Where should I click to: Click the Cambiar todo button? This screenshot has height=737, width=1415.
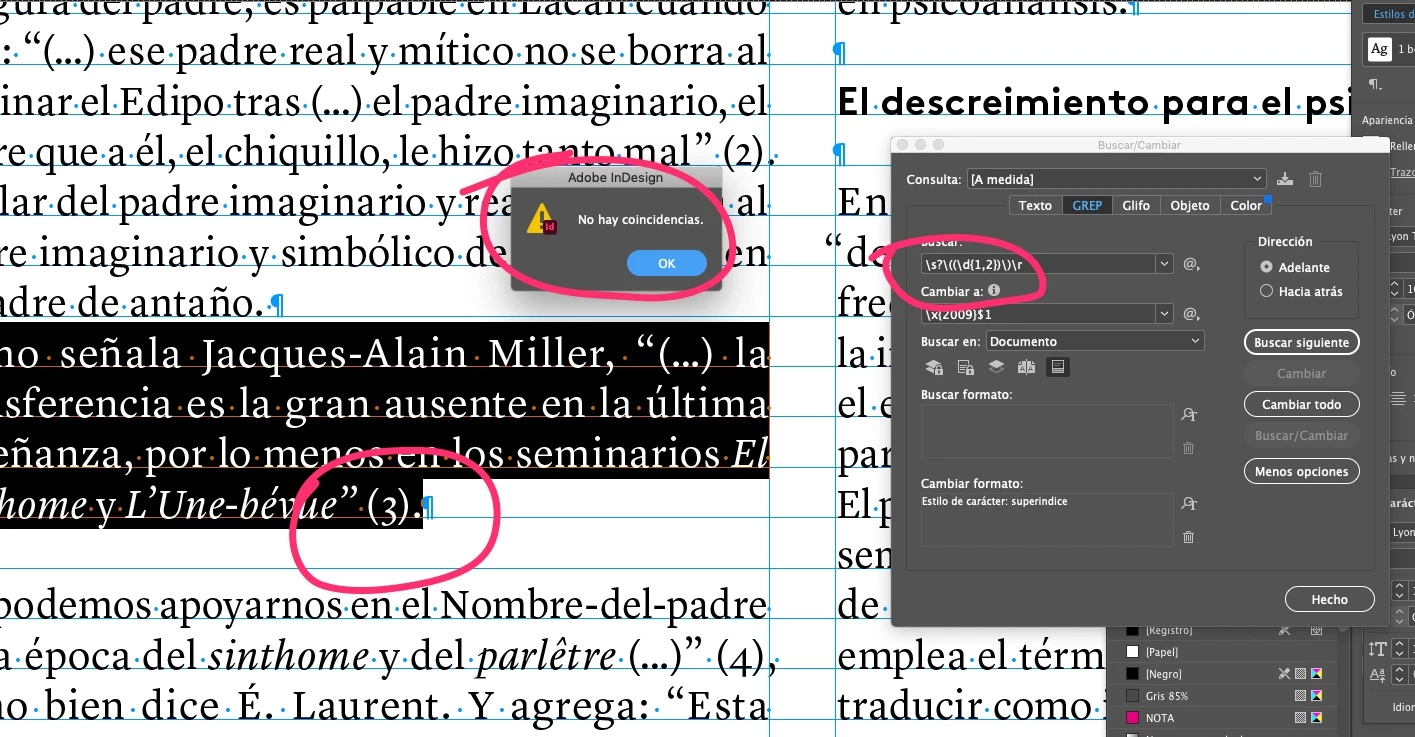1302,404
